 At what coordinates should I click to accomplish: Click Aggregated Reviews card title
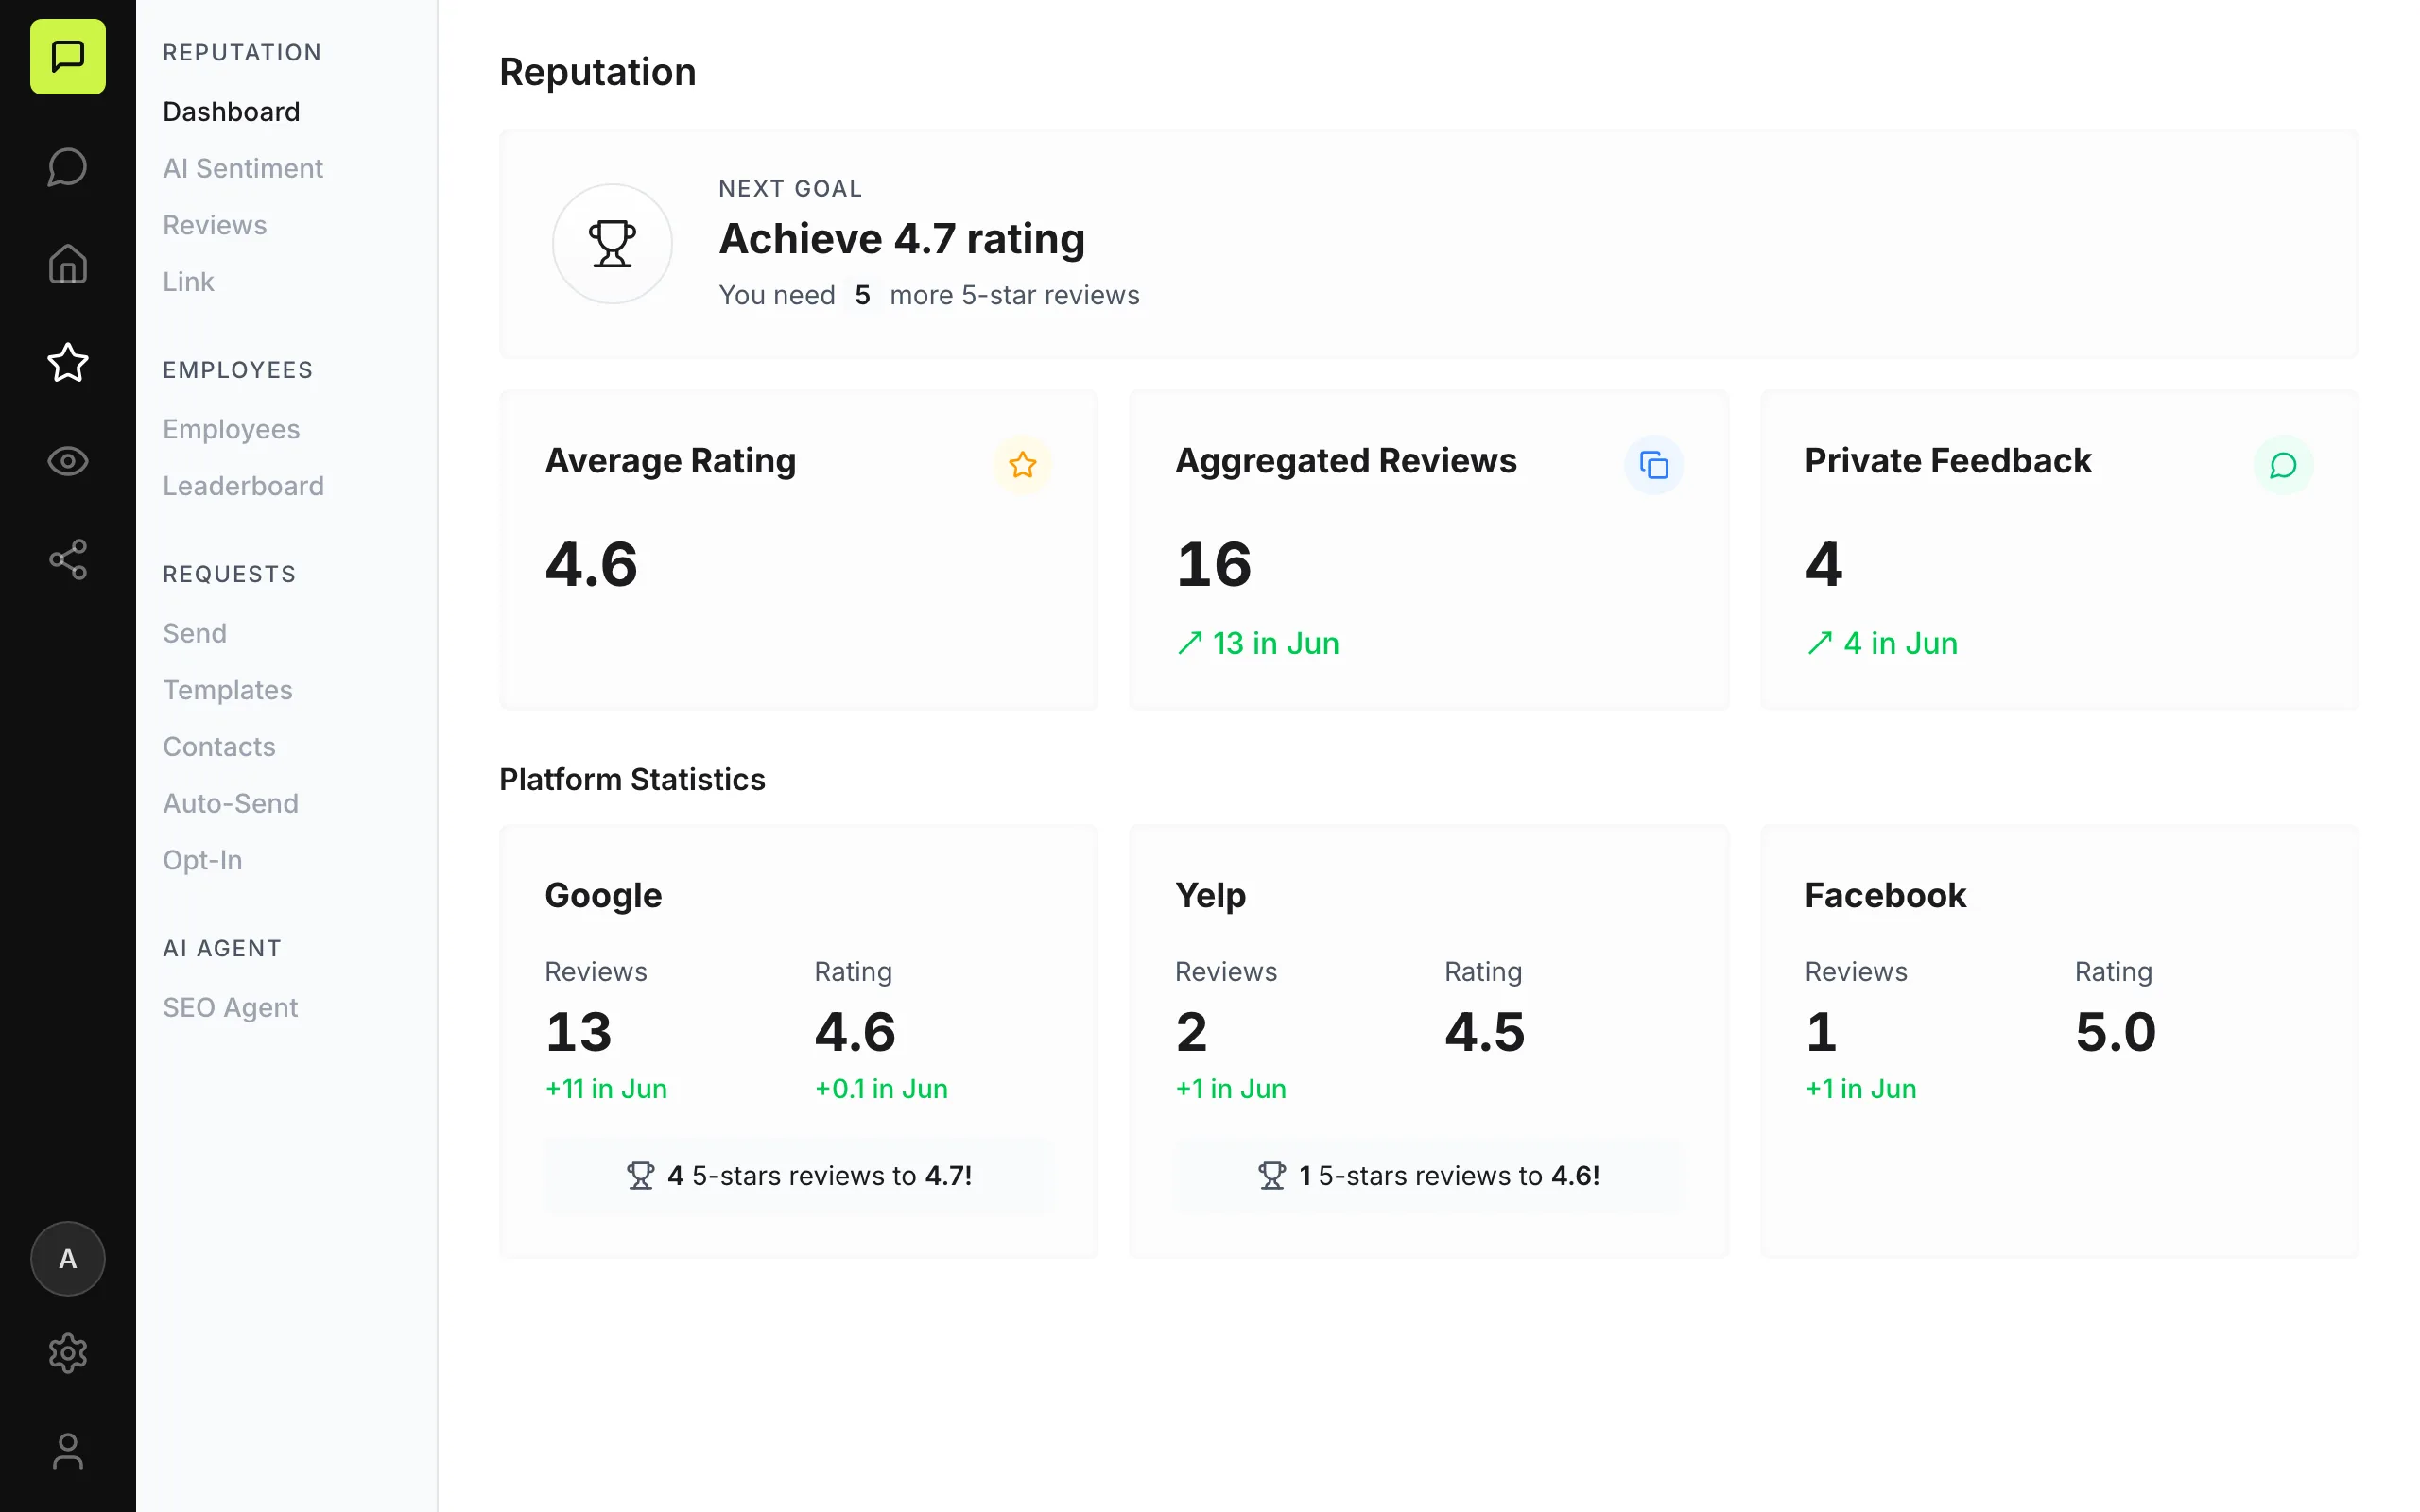(x=1346, y=460)
